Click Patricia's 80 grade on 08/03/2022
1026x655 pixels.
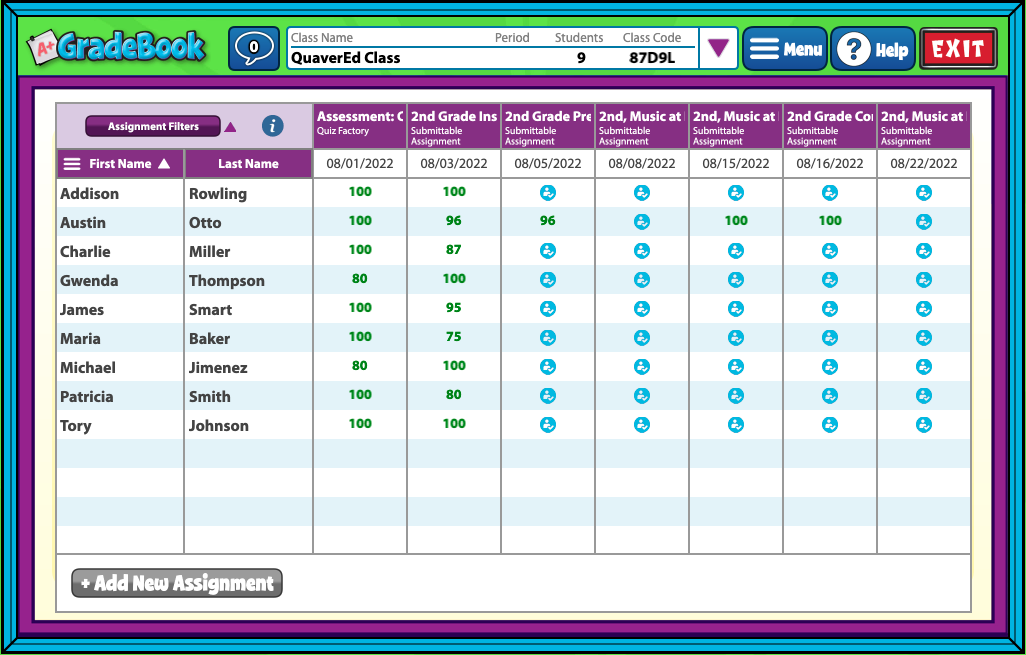click(x=453, y=395)
